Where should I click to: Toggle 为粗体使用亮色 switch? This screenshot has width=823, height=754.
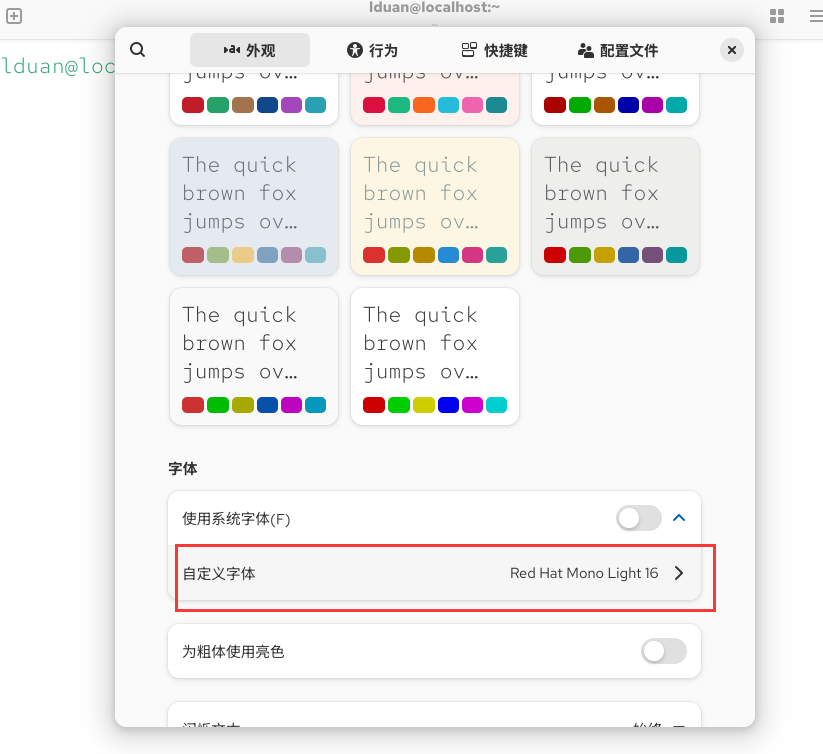click(x=664, y=651)
